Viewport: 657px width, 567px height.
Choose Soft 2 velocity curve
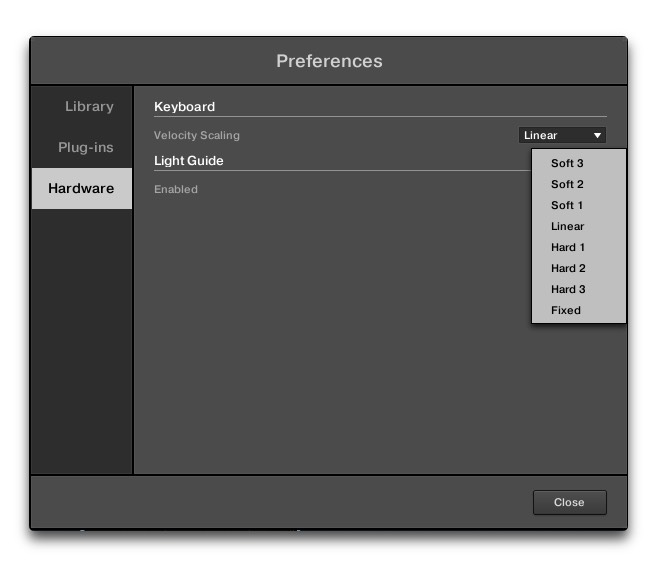click(579, 184)
